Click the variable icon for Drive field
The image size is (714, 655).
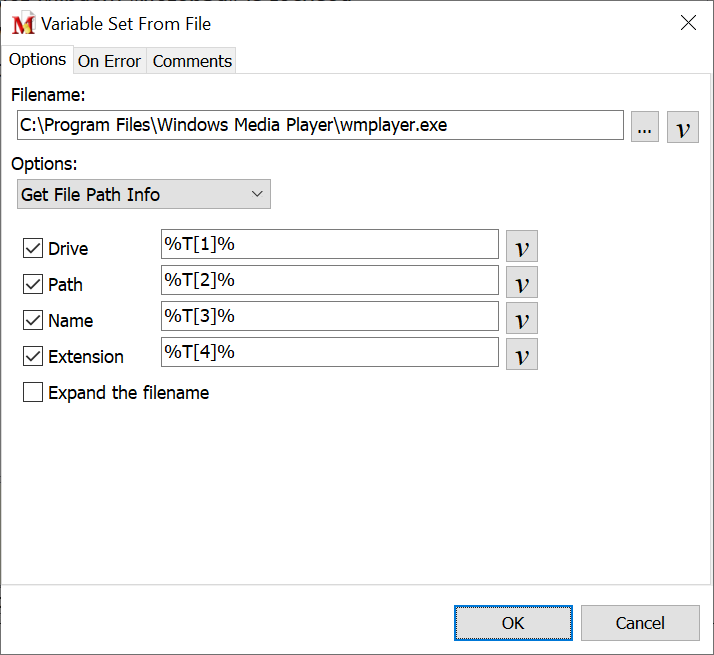[x=521, y=246]
